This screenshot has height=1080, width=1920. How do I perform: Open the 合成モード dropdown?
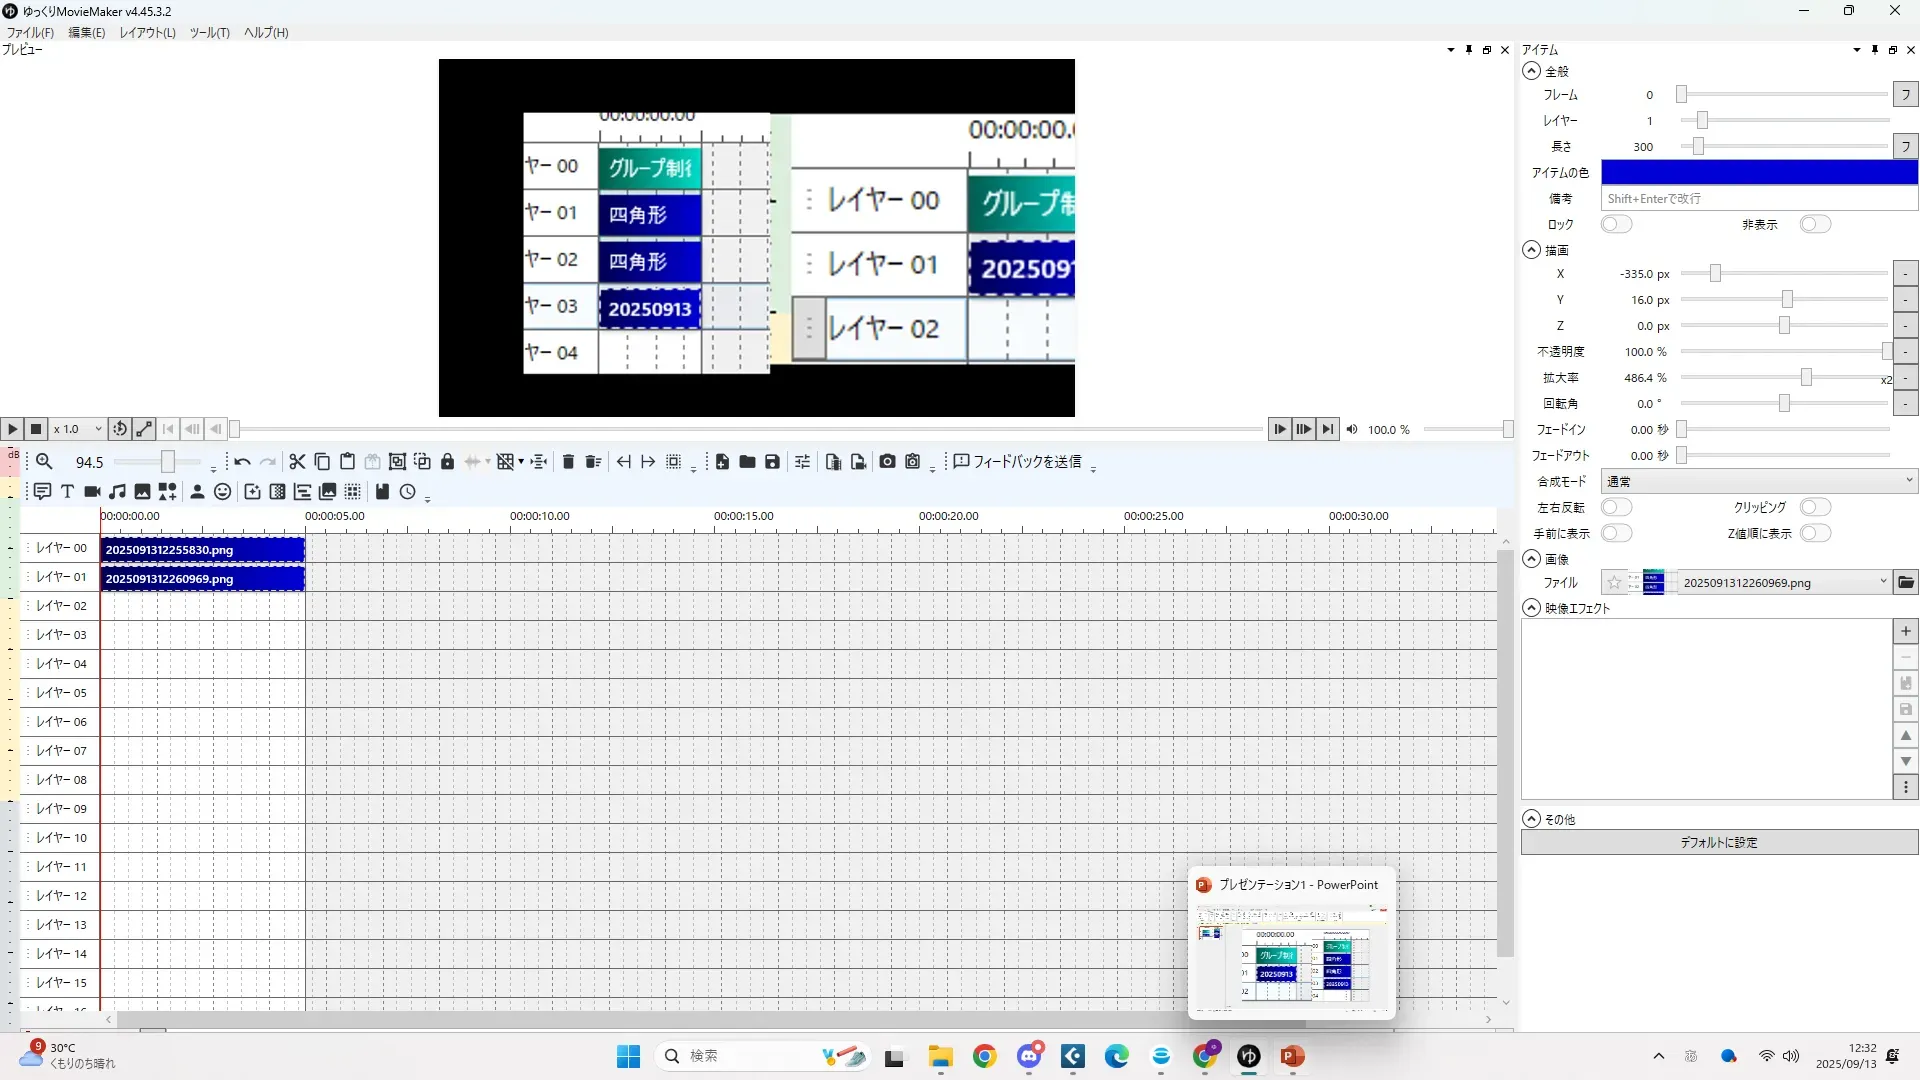click(x=1758, y=482)
